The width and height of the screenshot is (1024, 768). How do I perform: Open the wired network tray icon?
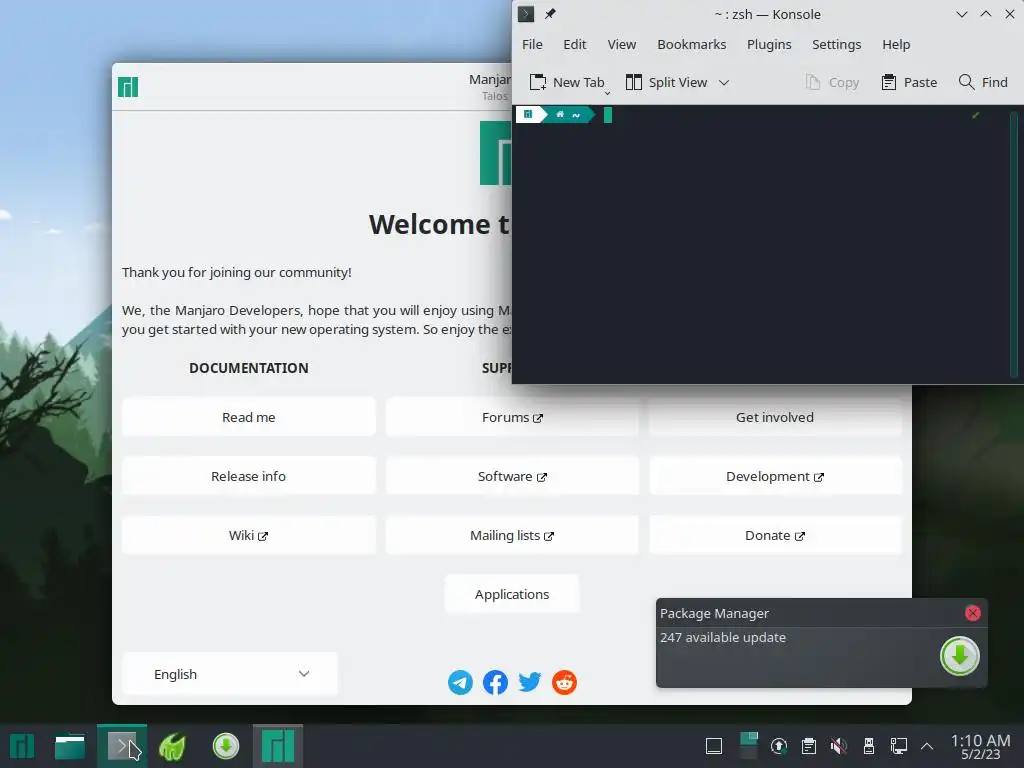(x=899, y=746)
